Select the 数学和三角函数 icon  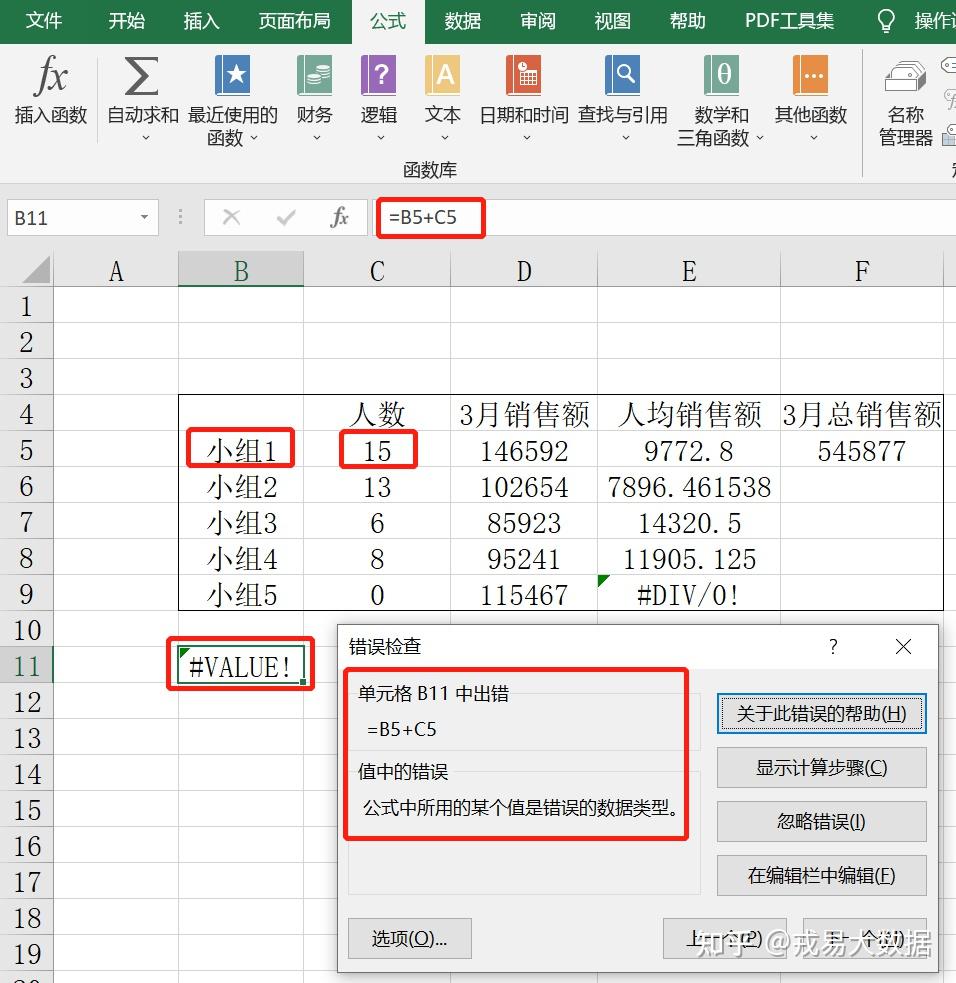point(720,75)
